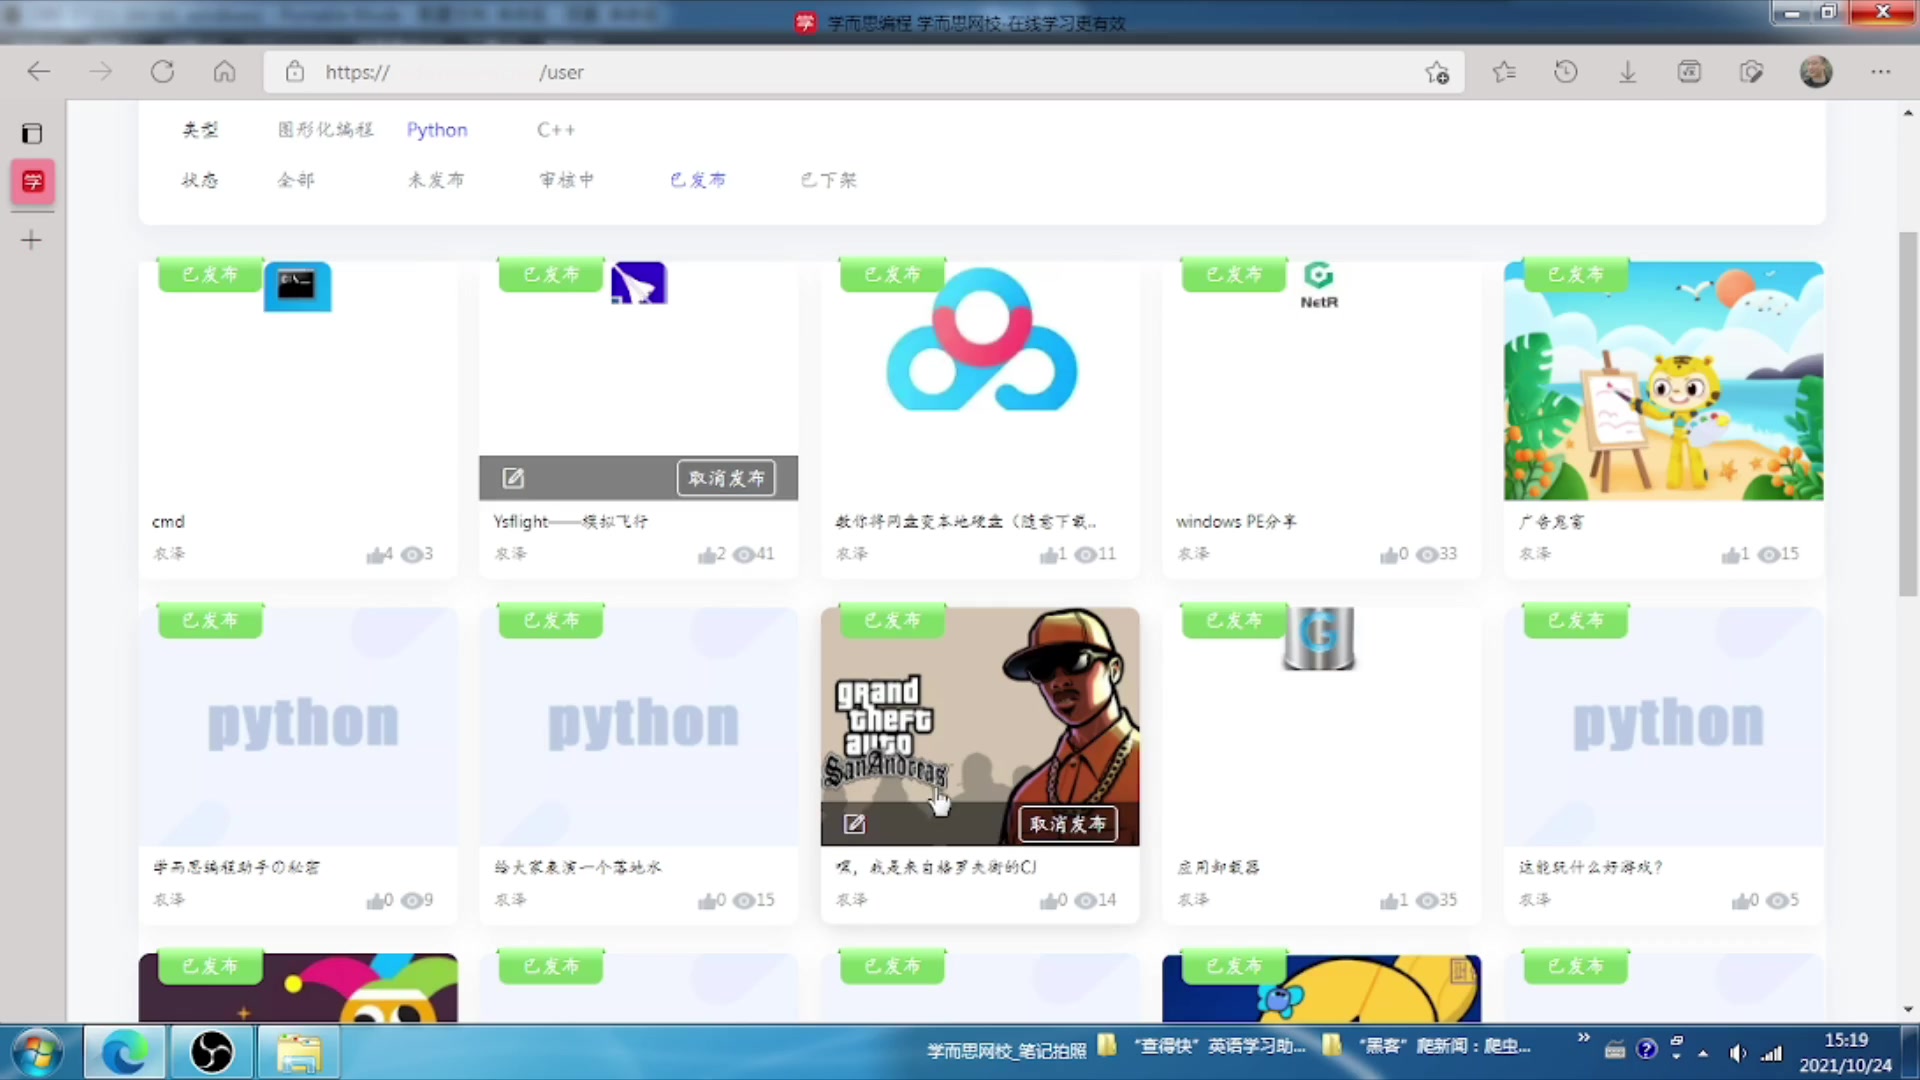This screenshot has height=1080, width=1920.
Task: Select the 已下架 status filter
Action: 828,180
